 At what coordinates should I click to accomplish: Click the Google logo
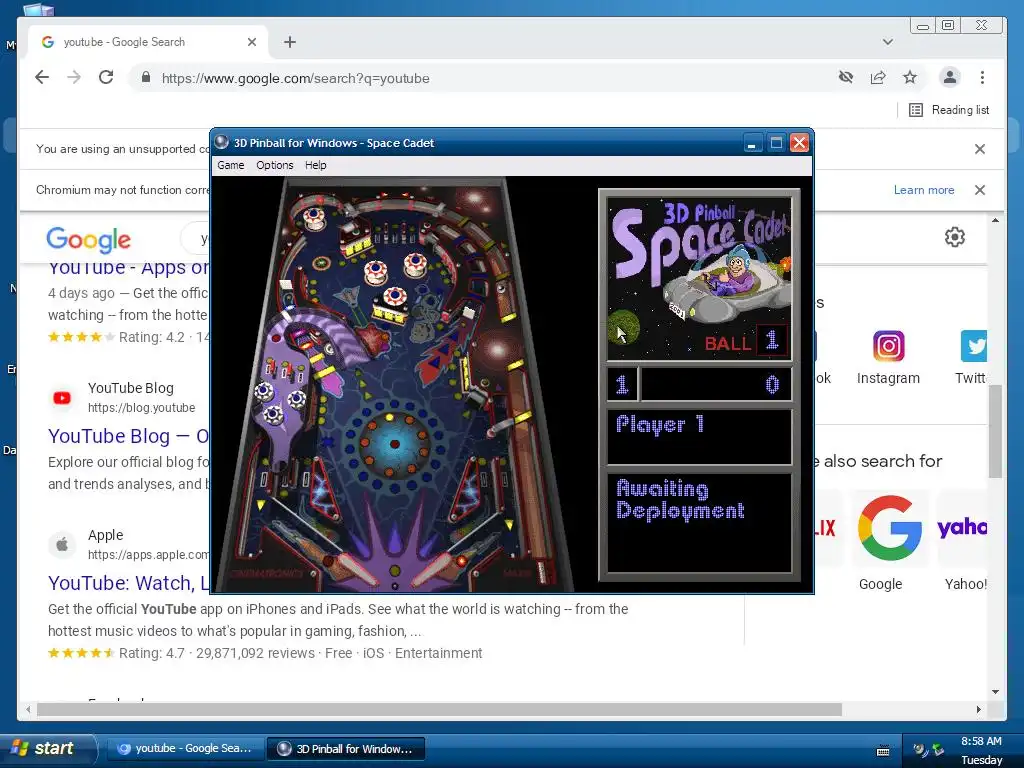click(89, 240)
